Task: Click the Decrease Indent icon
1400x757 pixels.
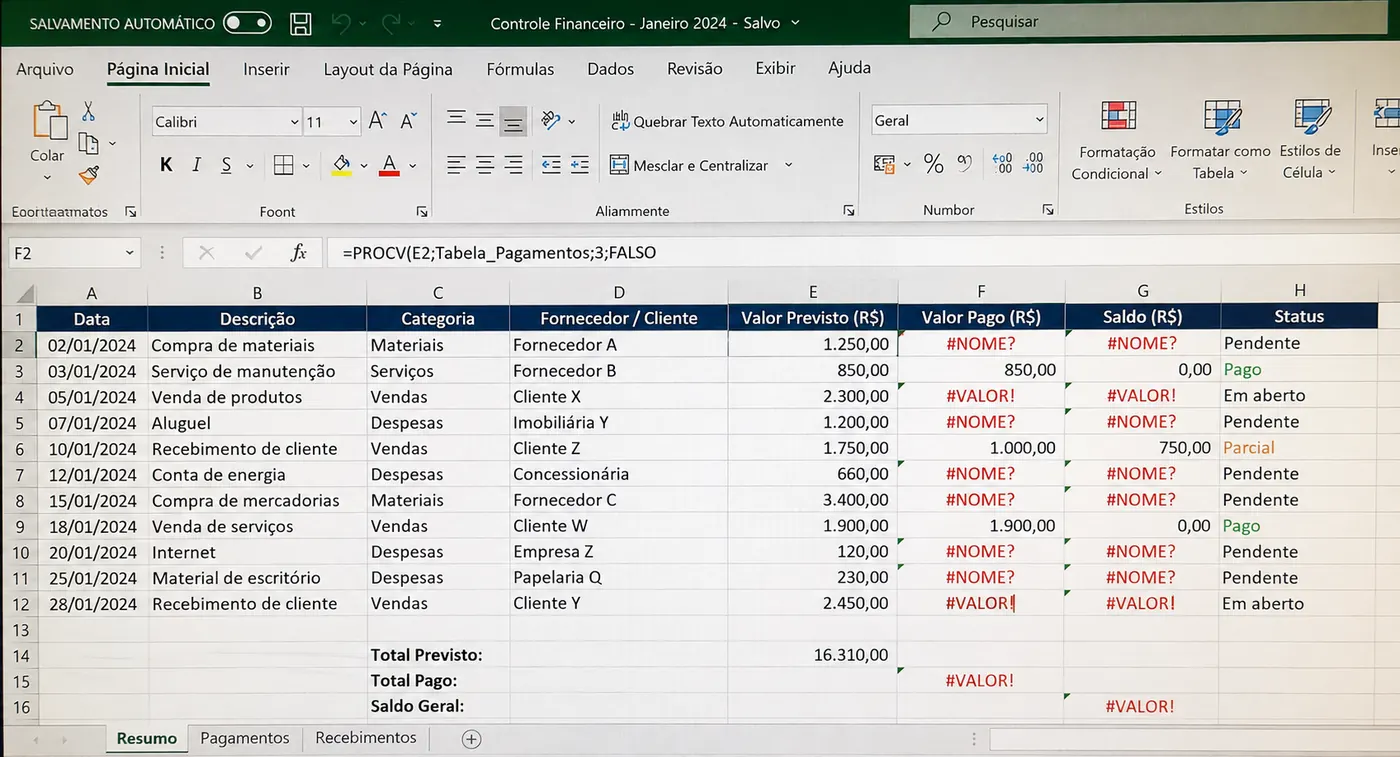Action: [x=551, y=165]
